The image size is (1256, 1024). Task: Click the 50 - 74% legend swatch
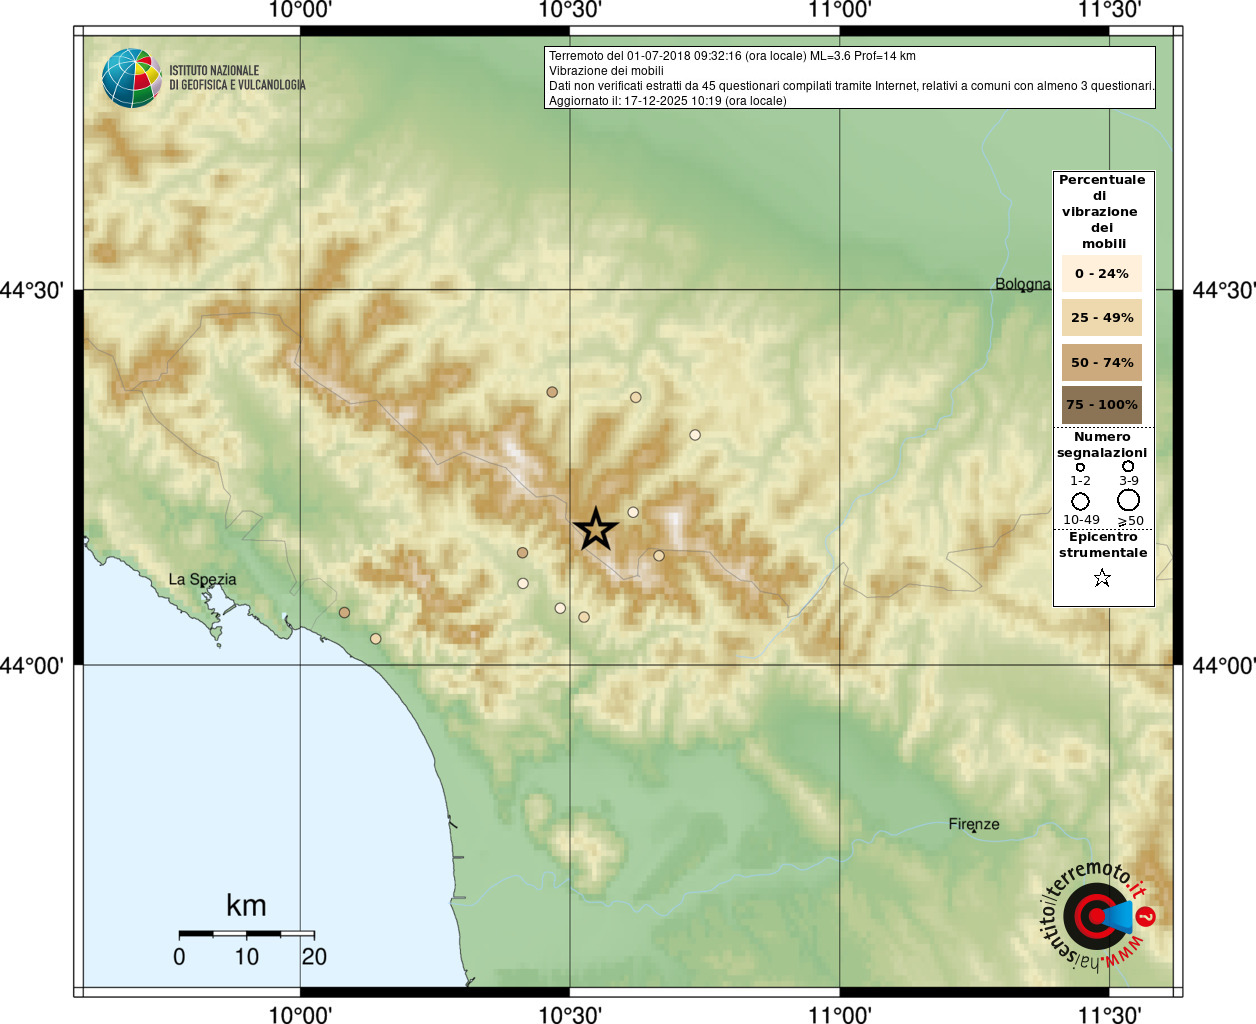1102,362
